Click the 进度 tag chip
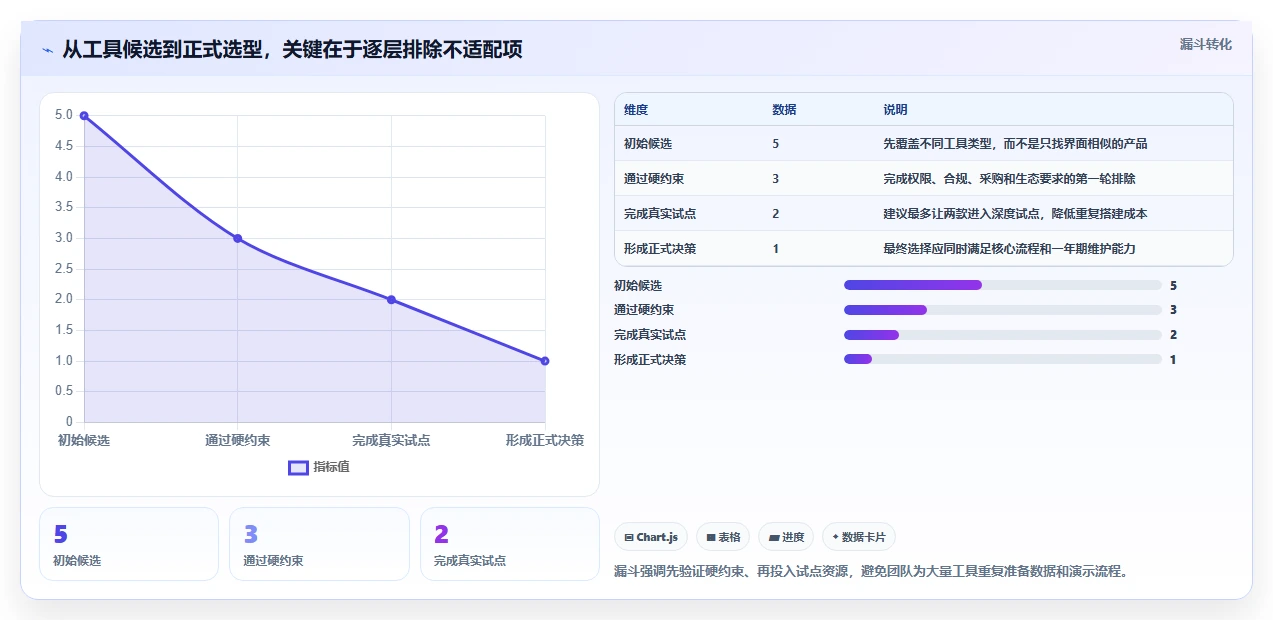The image size is (1273, 620). [x=786, y=537]
